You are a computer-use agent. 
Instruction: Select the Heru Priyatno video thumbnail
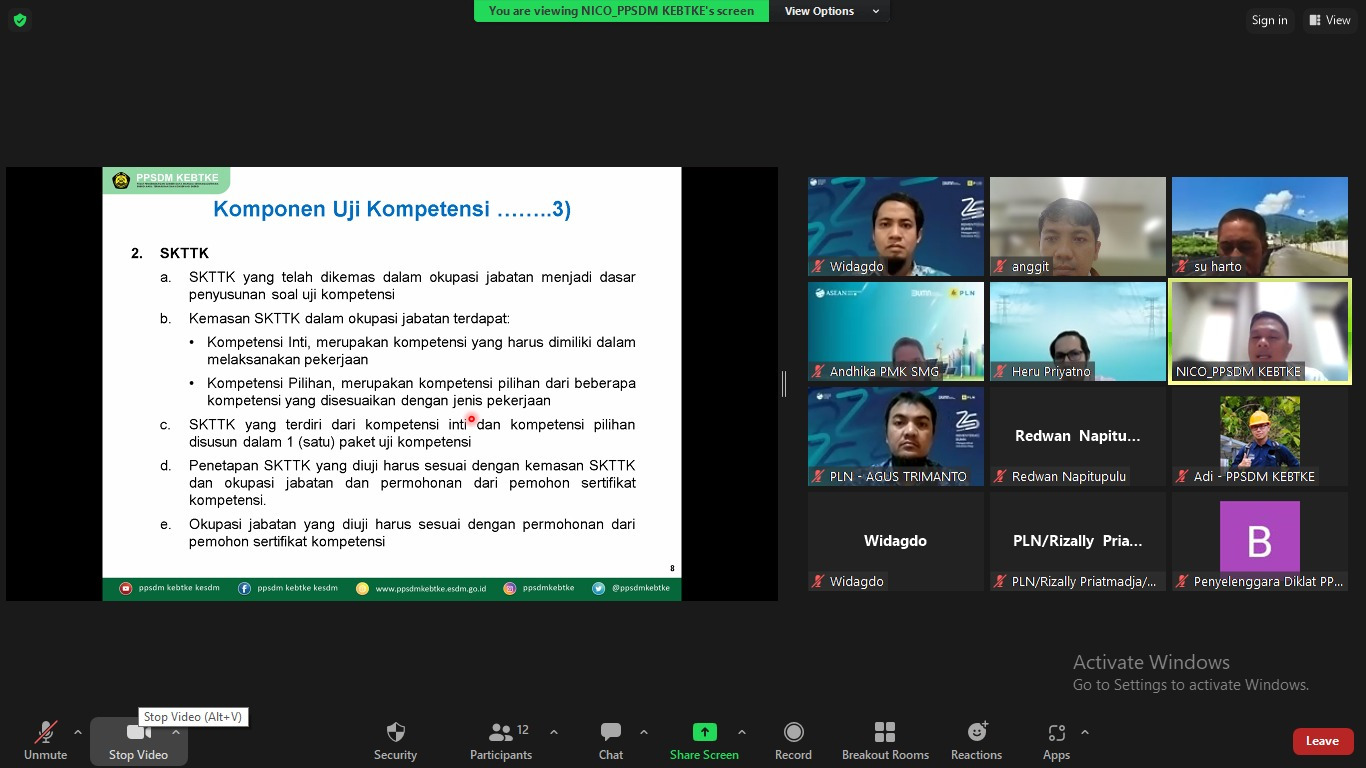(x=1077, y=331)
